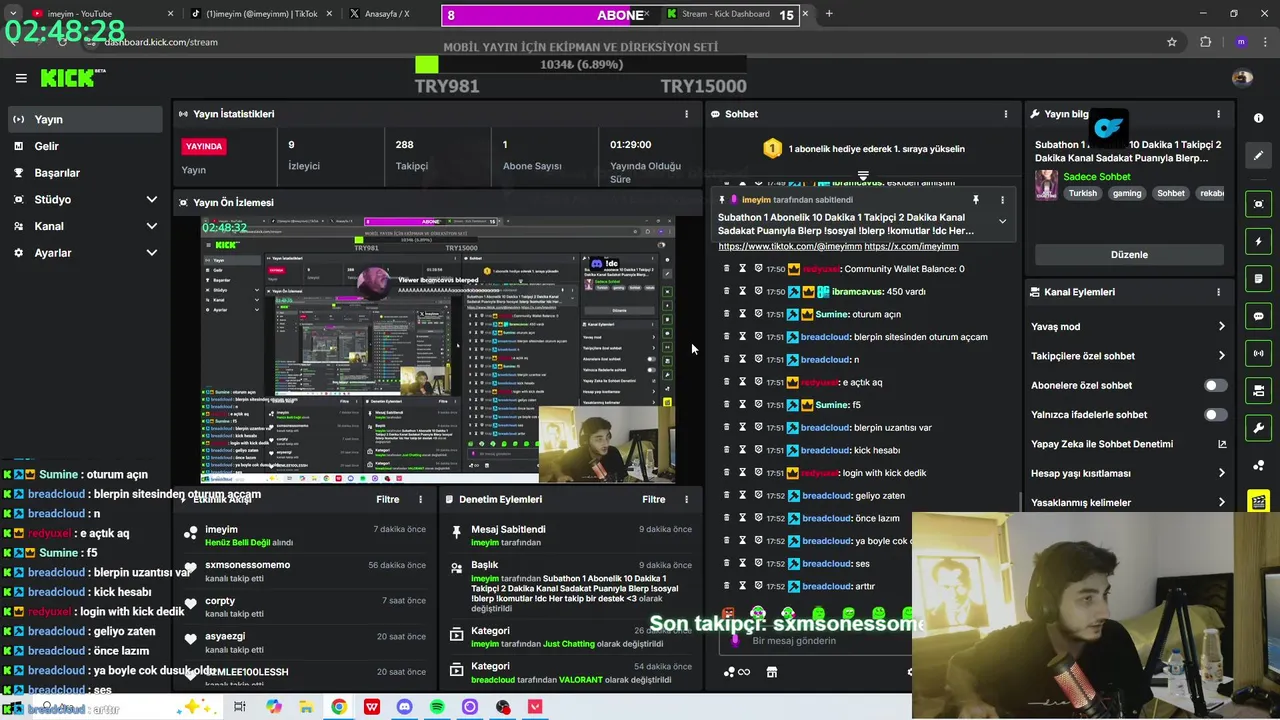Viewport: 1280px width, 720px height.
Task: Click the Düzenle button
Action: [x=1129, y=254]
